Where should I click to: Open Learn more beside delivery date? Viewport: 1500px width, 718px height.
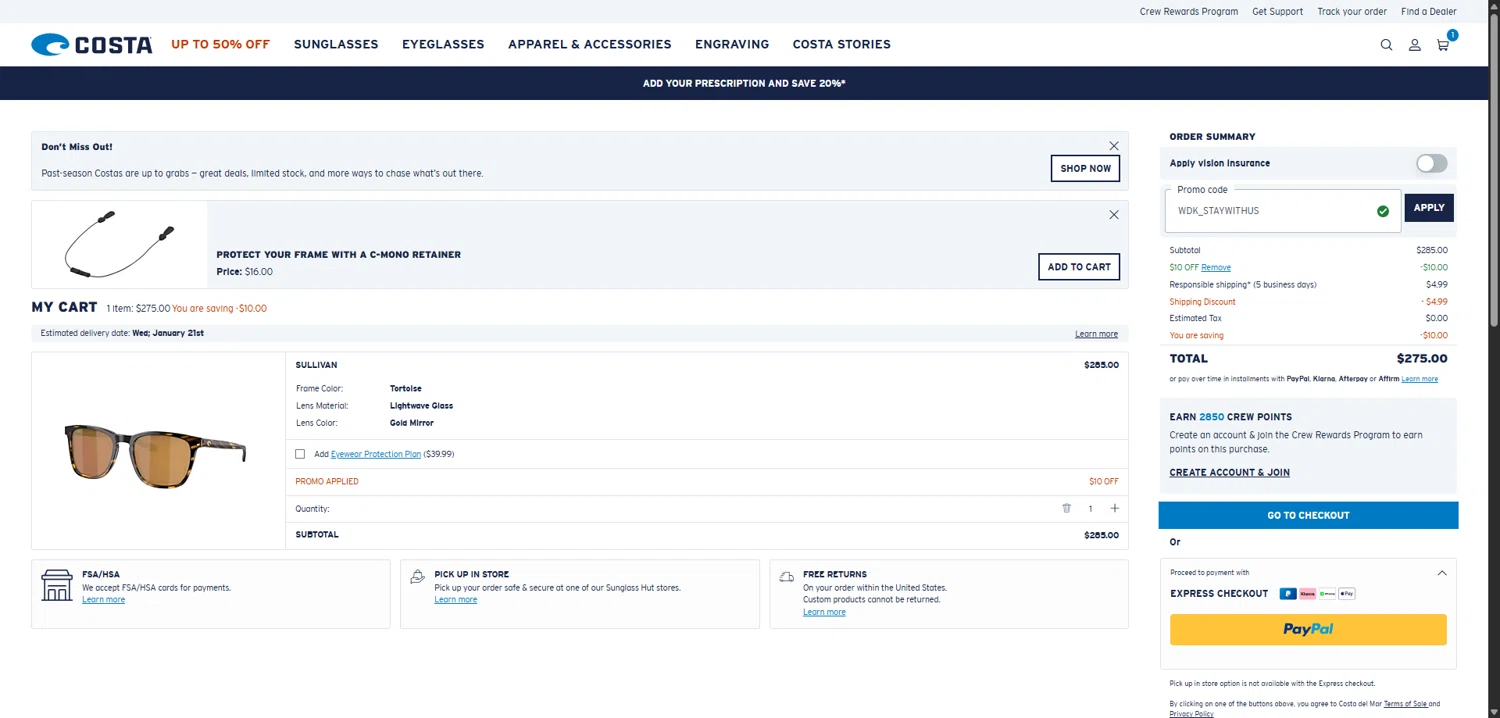point(1096,334)
